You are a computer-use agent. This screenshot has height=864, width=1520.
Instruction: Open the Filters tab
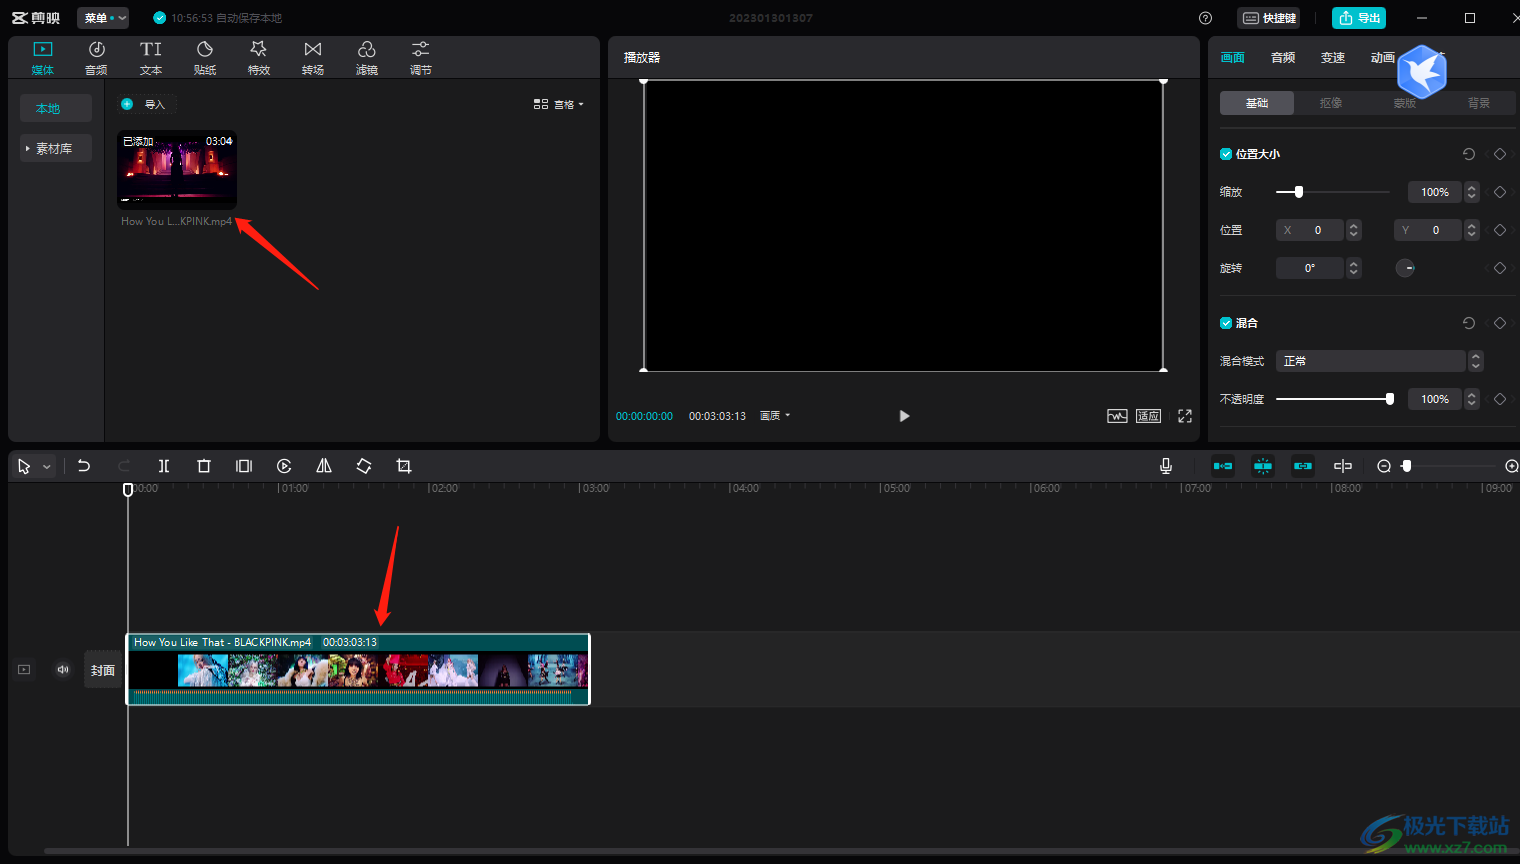click(x=367, y=58)
